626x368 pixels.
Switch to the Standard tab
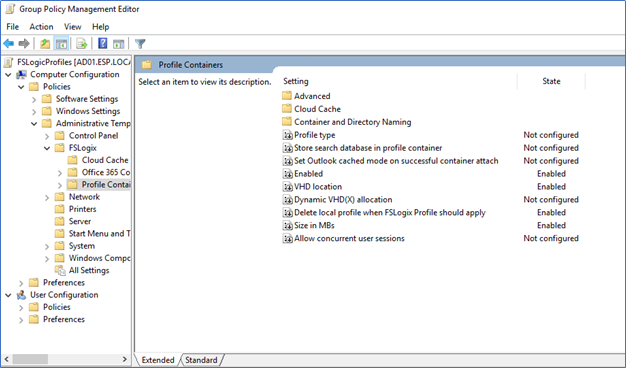click(201, 360)
